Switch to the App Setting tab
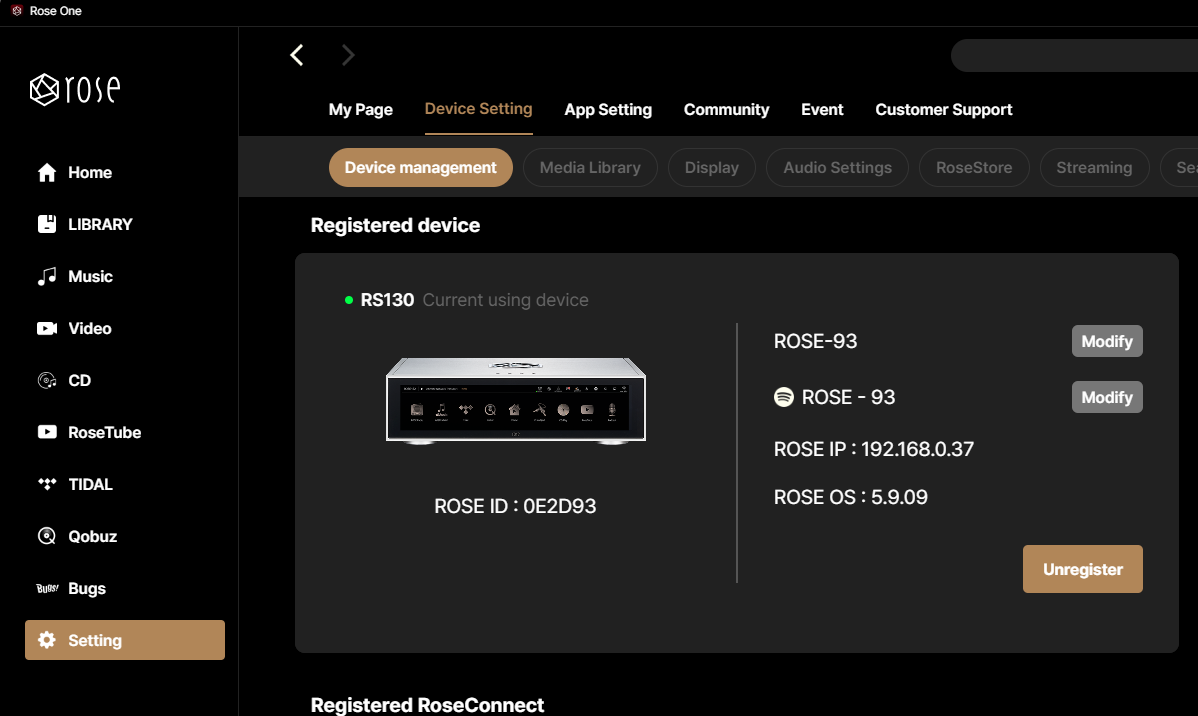 pos(608,110)
